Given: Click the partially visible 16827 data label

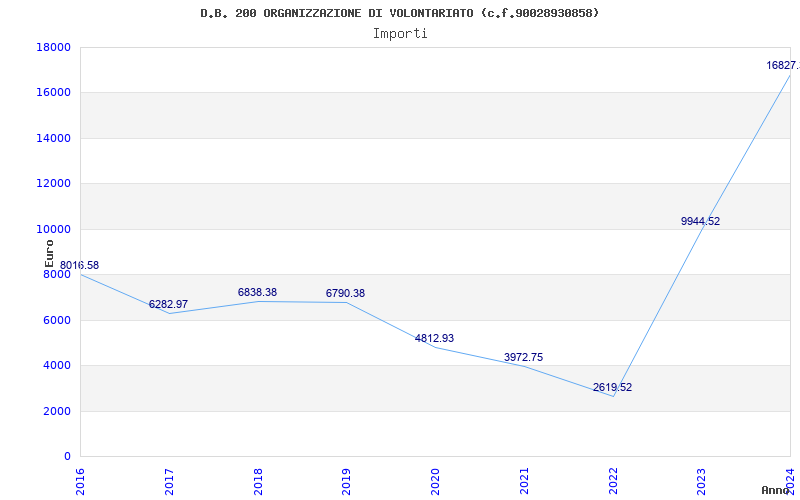Looking at the screenshot, I should [783, 65].
